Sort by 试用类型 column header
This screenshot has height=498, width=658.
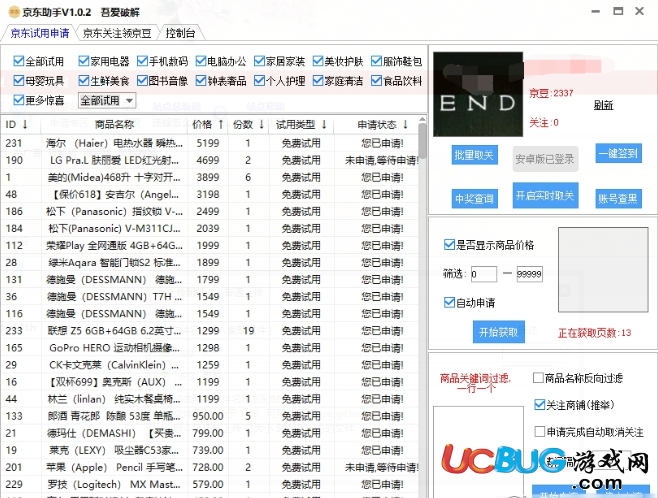tap(301, 125)
